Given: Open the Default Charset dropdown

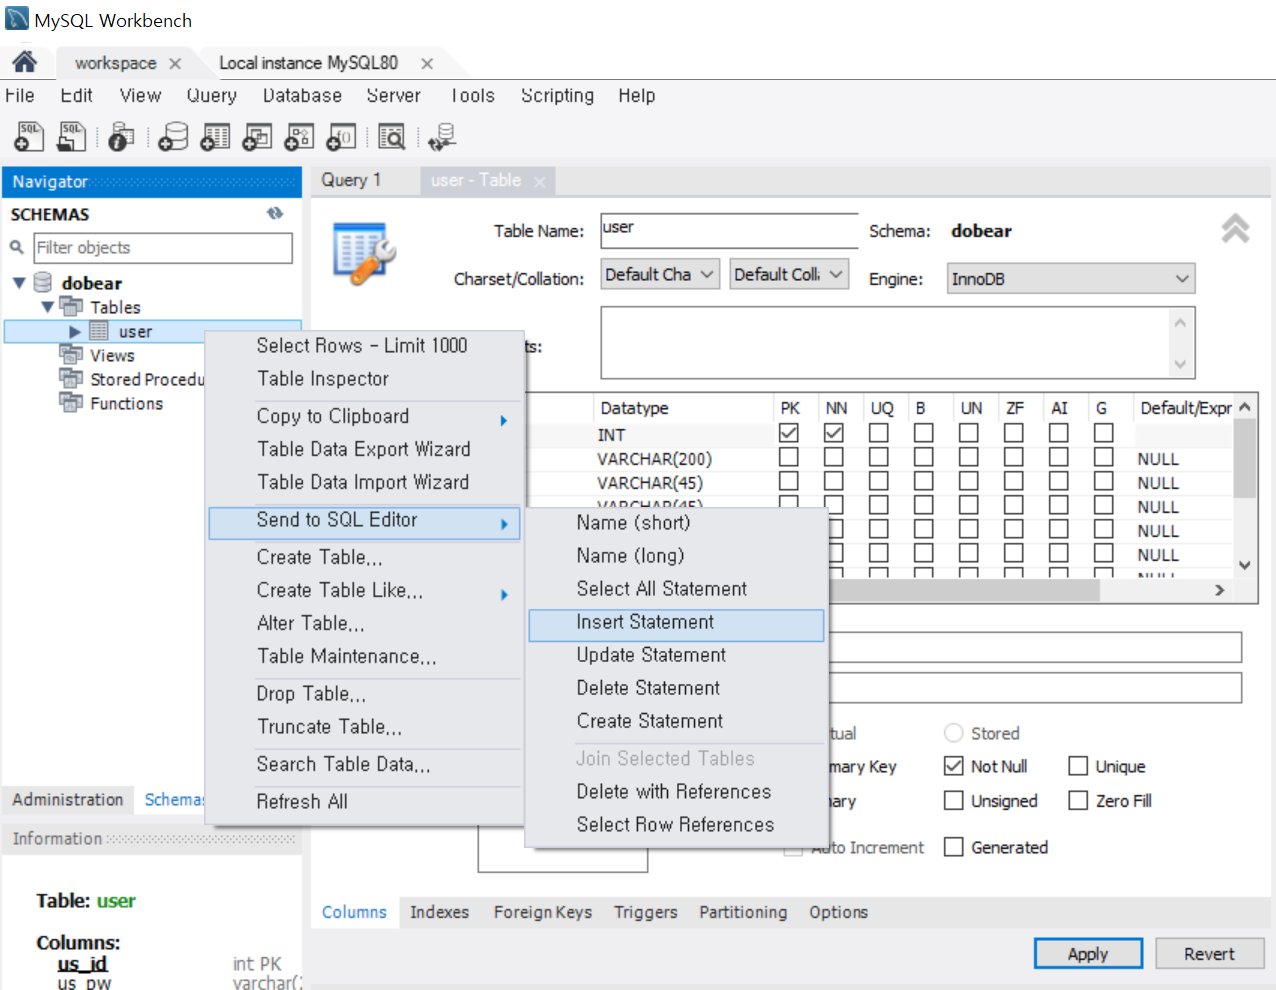Looking at the screenshot, I should click(x=660, y=274).
